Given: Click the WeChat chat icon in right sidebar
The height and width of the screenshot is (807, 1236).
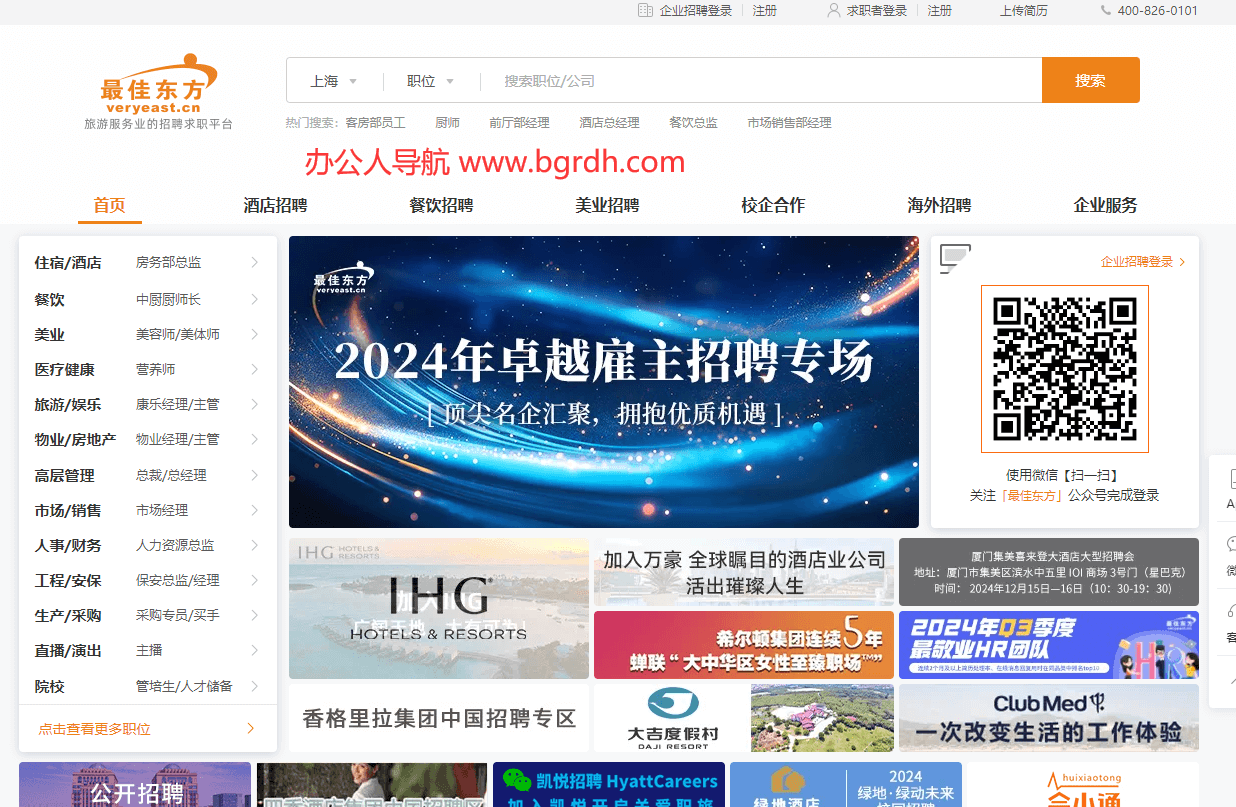Looking at the screenshot, I should 1231,545.
